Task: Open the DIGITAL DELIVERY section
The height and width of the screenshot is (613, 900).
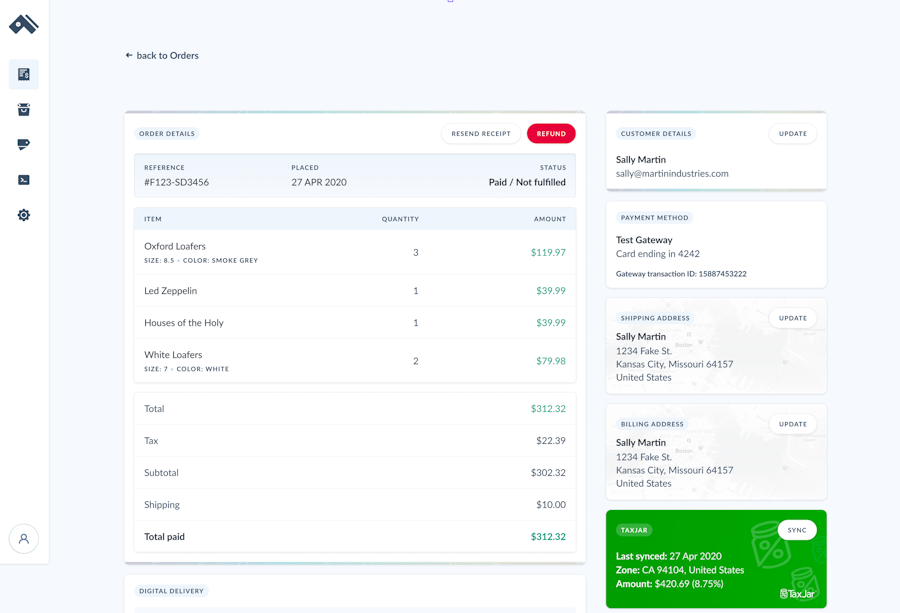Action: coord(171,591)
